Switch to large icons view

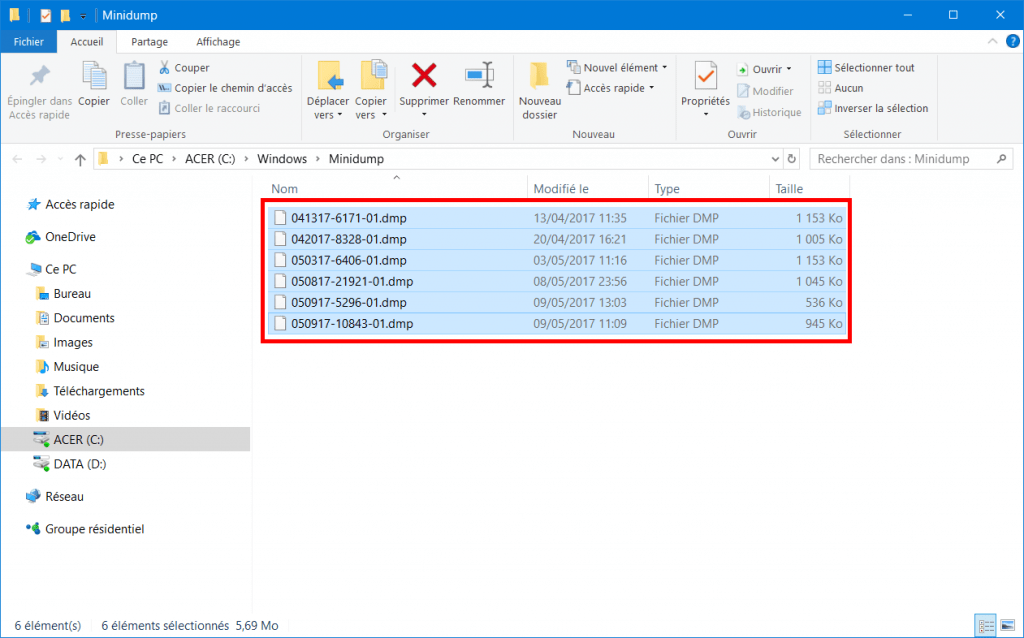[x=1008, y=626]
